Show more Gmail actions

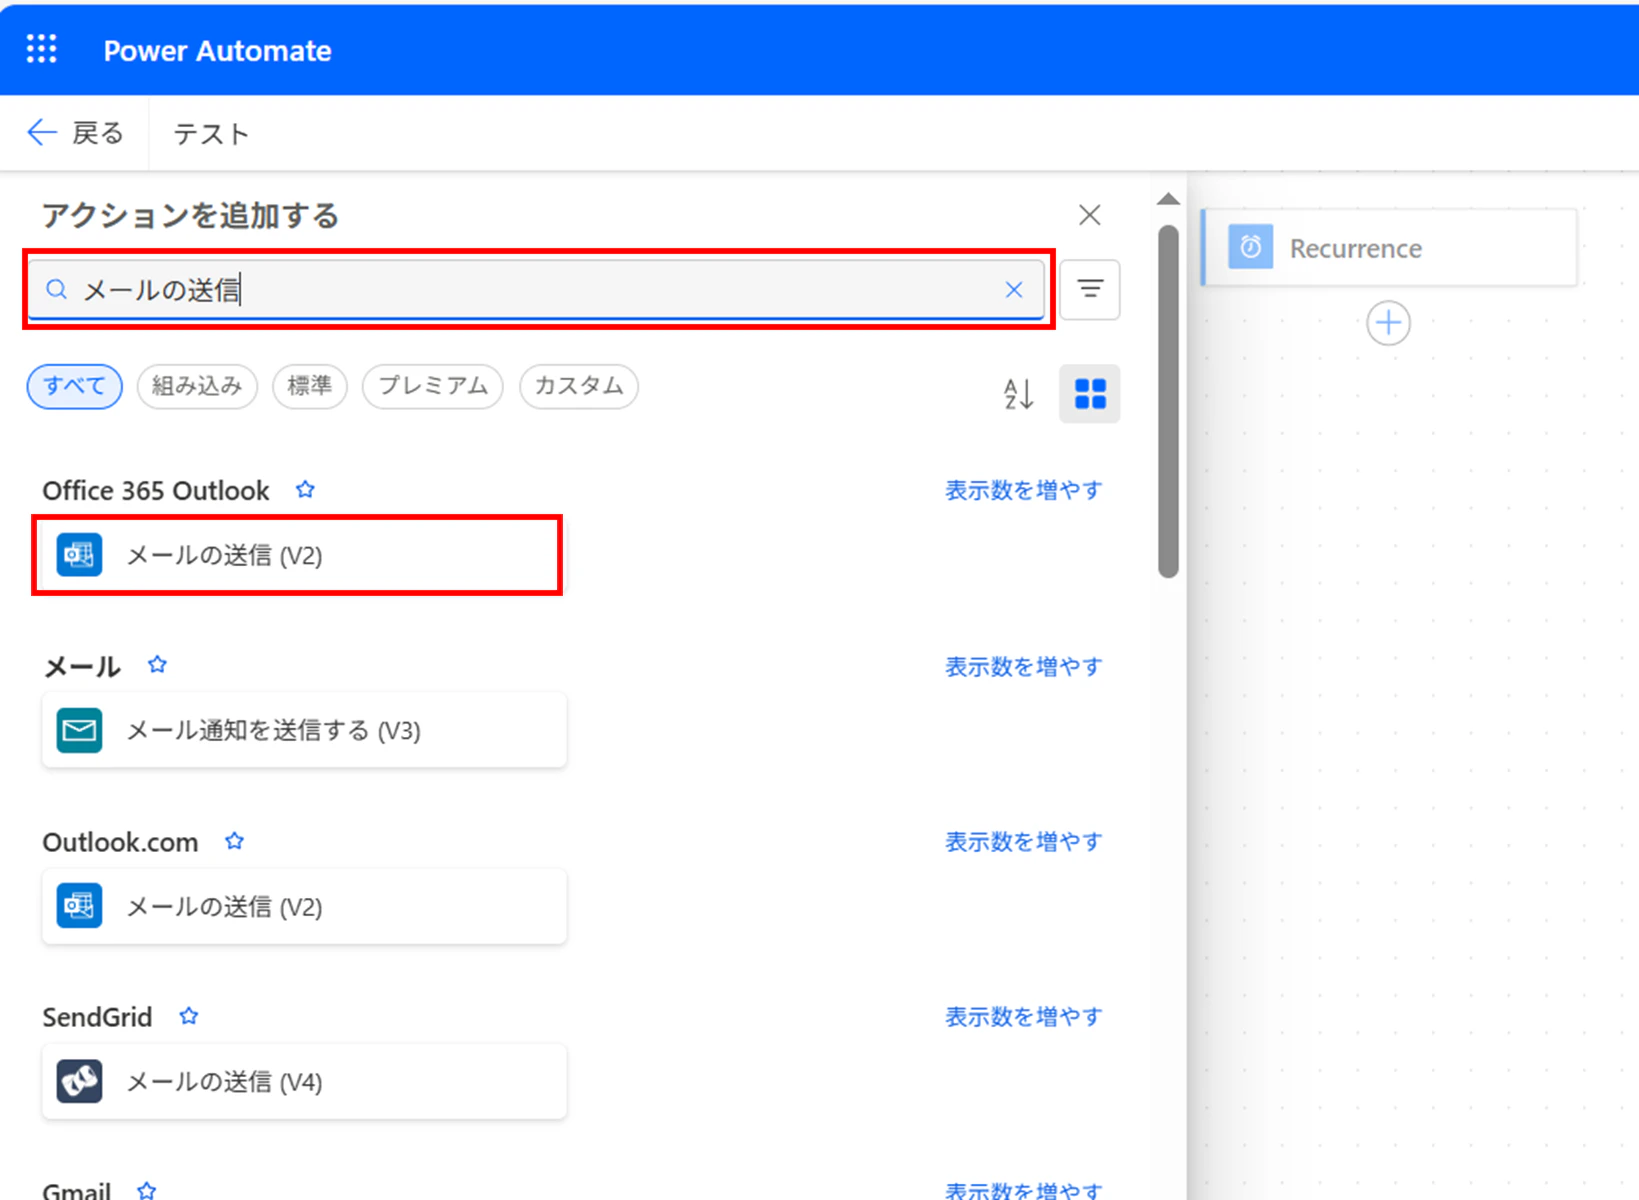pyautogui.click(x=1024, y=1190)
